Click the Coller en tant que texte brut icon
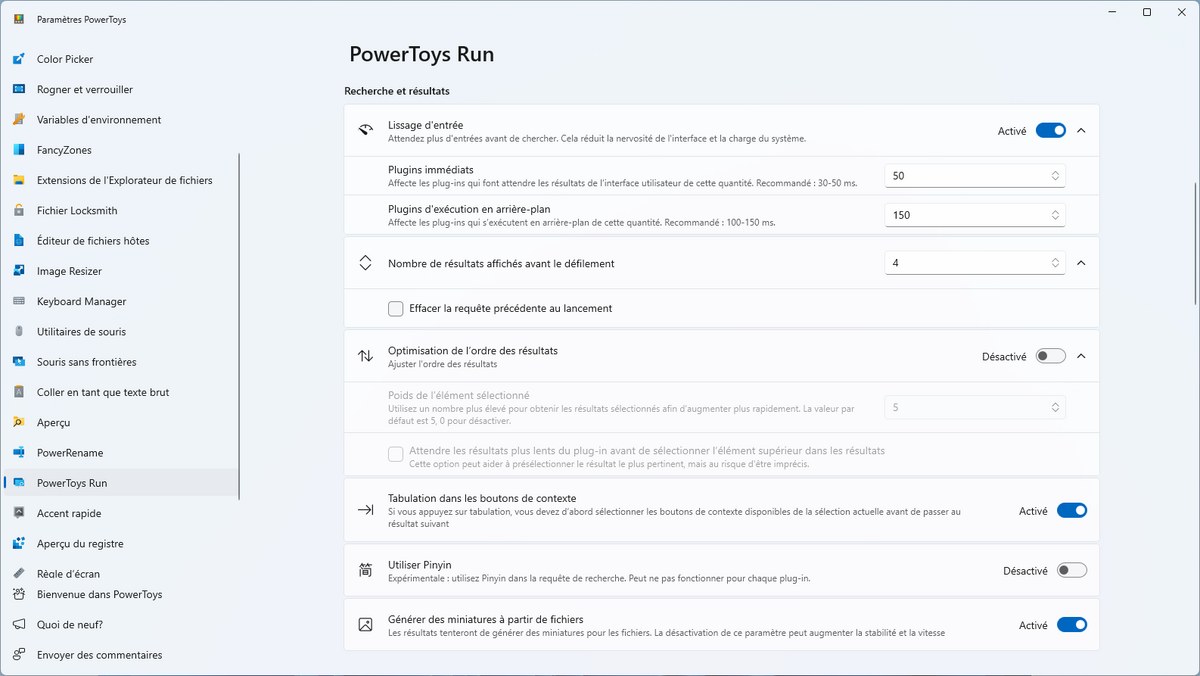Image resolution: width=1200 pixels, height=676 pixels. coord(18,392)
